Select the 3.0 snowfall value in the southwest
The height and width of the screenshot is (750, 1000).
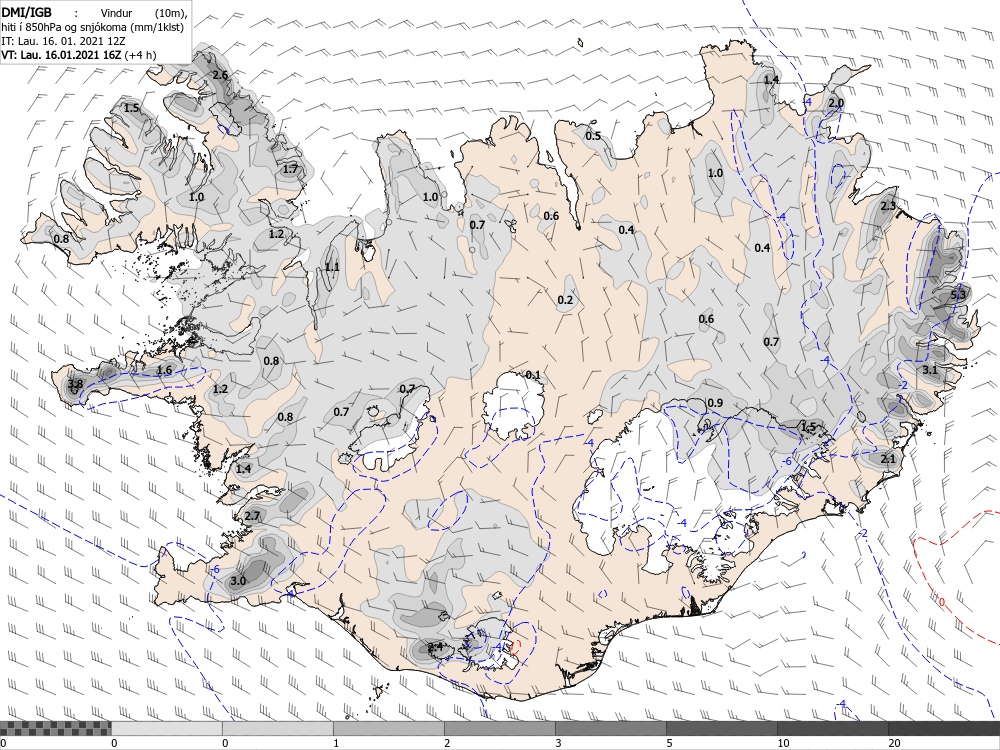pos(238,581)
